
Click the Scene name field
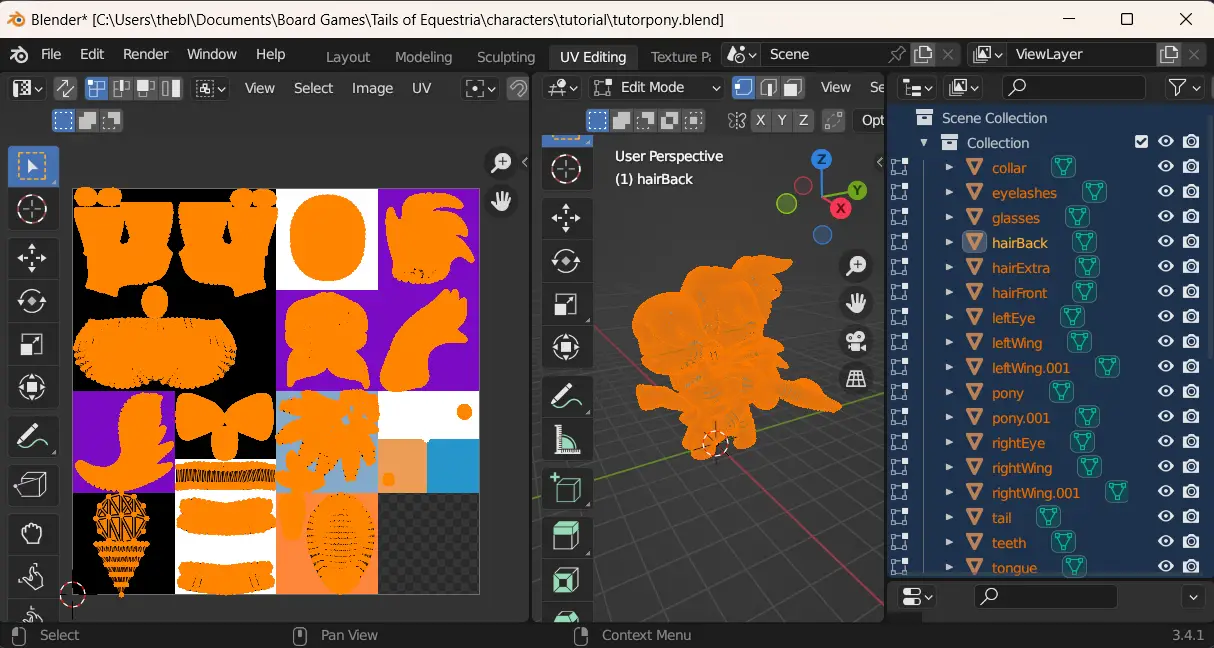(x=824, y=54)
